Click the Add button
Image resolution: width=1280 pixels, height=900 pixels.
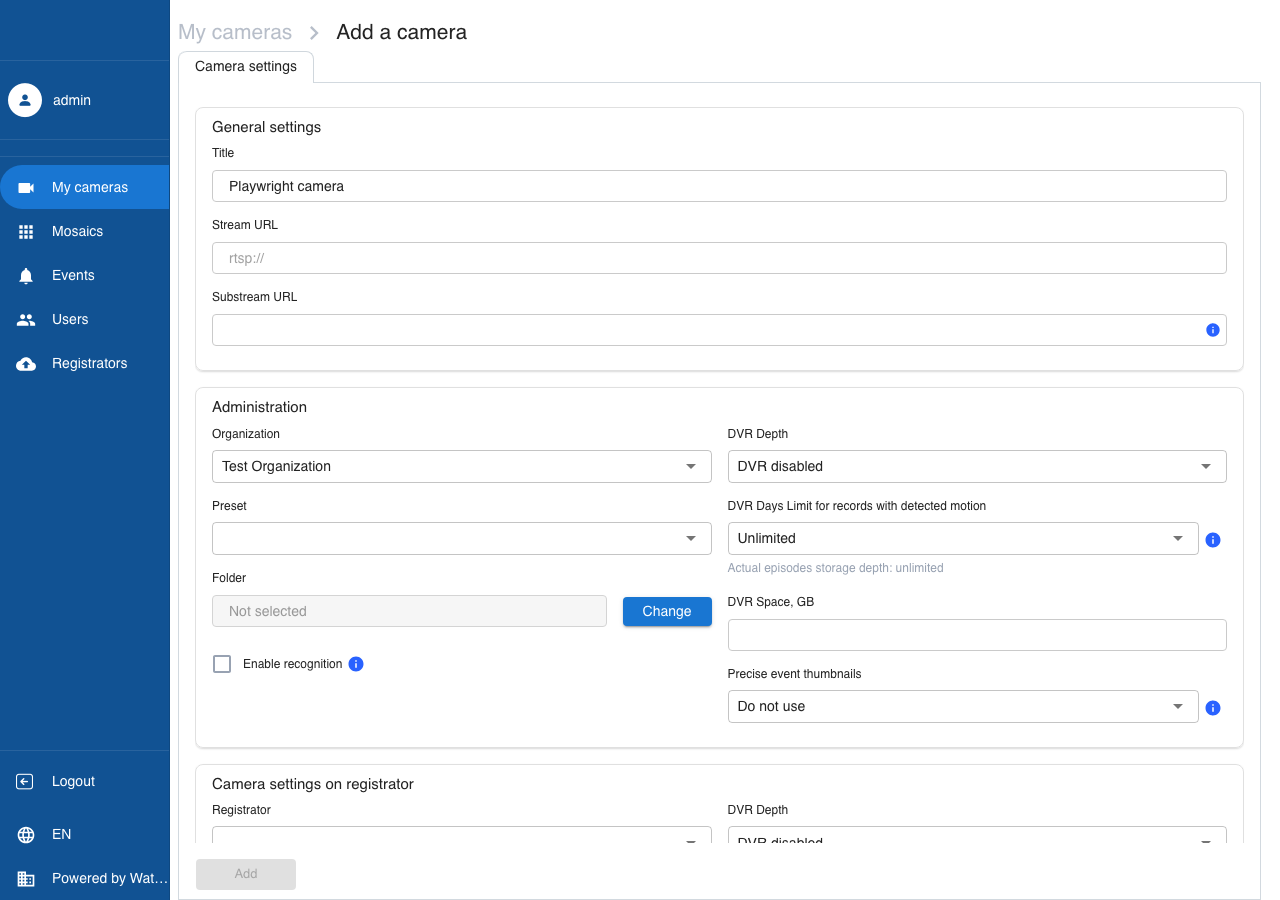tap(246, 874)
